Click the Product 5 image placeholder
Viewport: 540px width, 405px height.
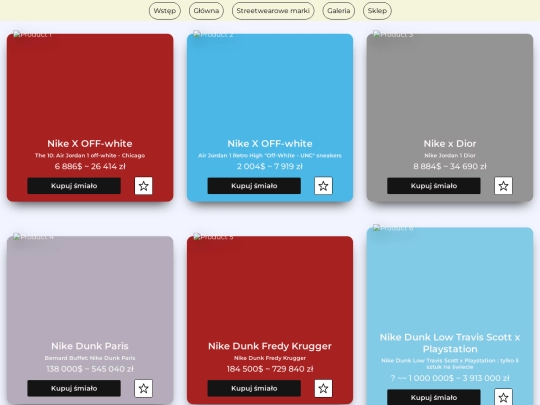tap(213, 237)
